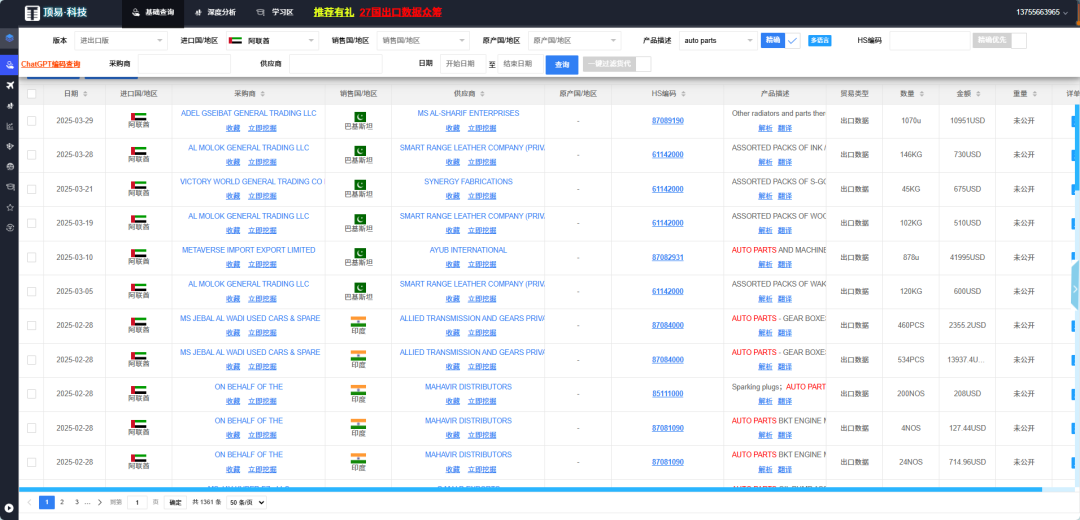Click the graduation cap icon in the sidebar
Image resolution: width=1080 pixels, height=520 pixels.
click(x=9, y=187)
